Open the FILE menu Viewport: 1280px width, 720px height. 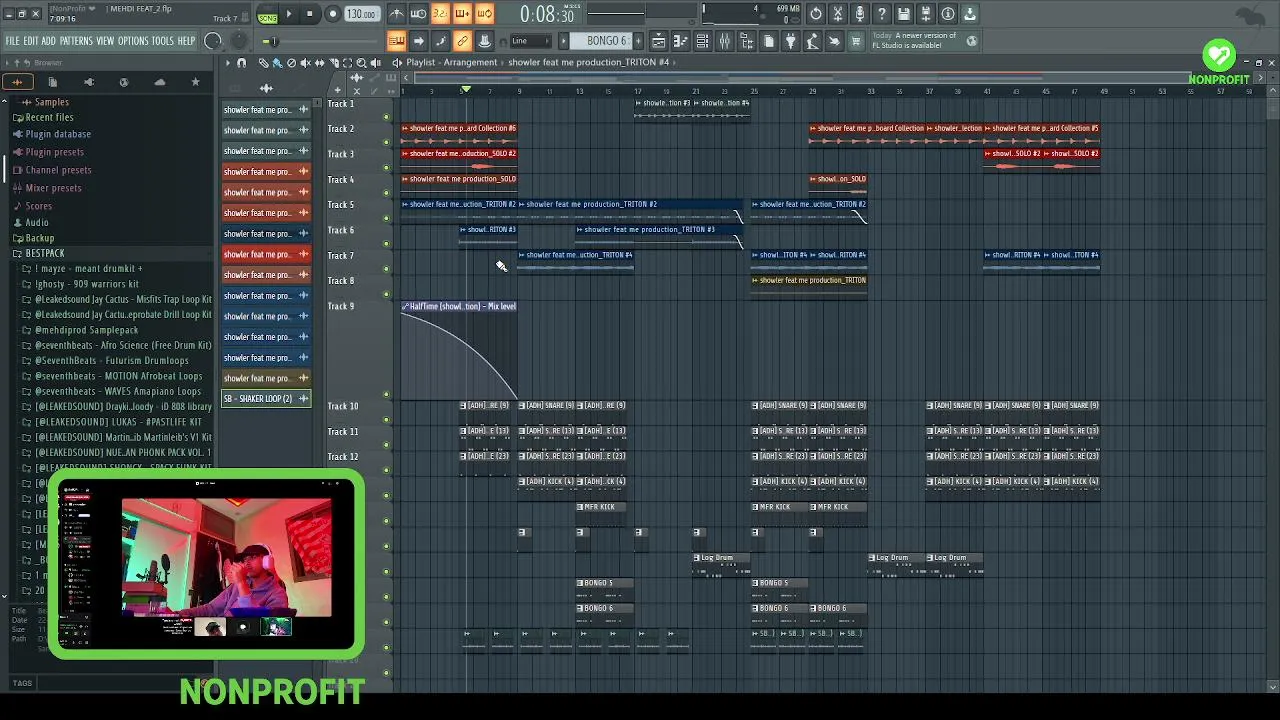tap(12, 41)
